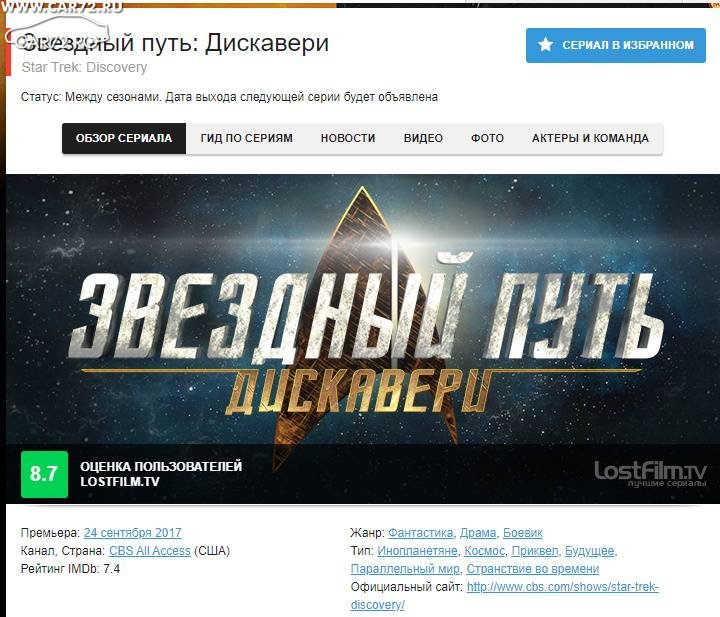Toggle the Сериал в избранном favorite button

click(x=616, y=45)
